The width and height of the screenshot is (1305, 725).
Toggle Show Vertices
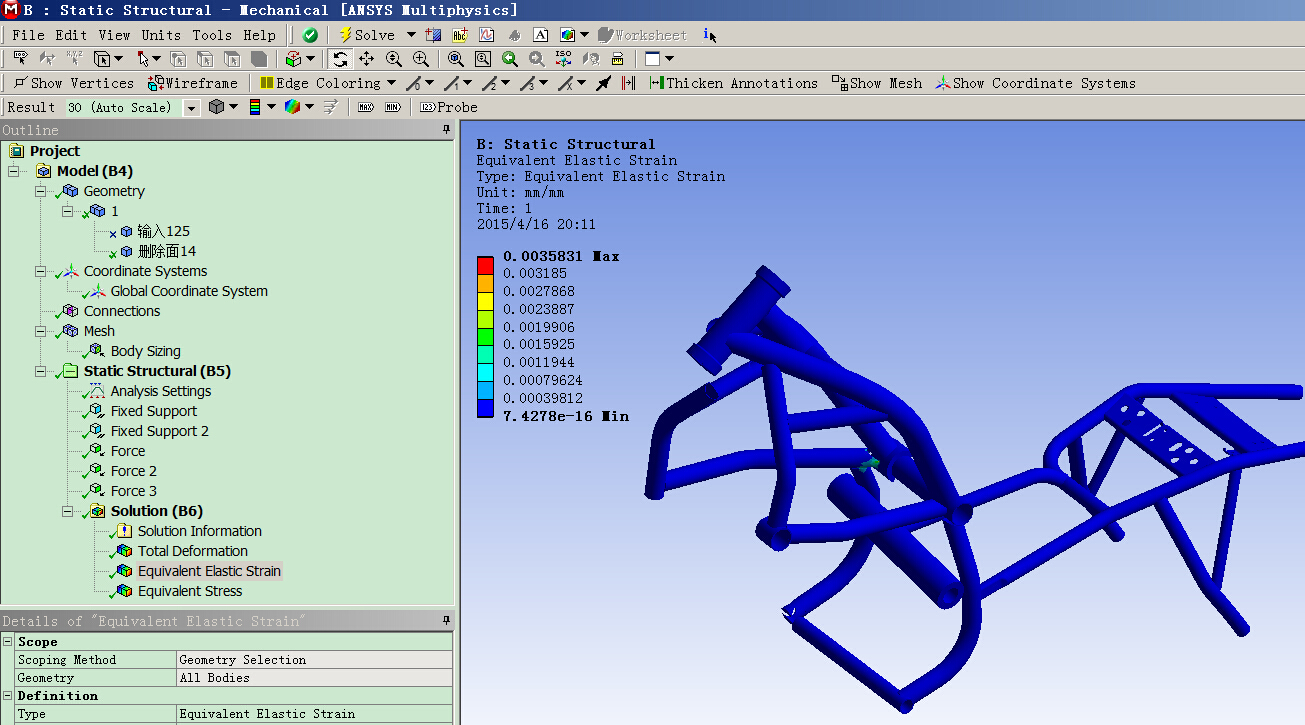click(74, 83)
